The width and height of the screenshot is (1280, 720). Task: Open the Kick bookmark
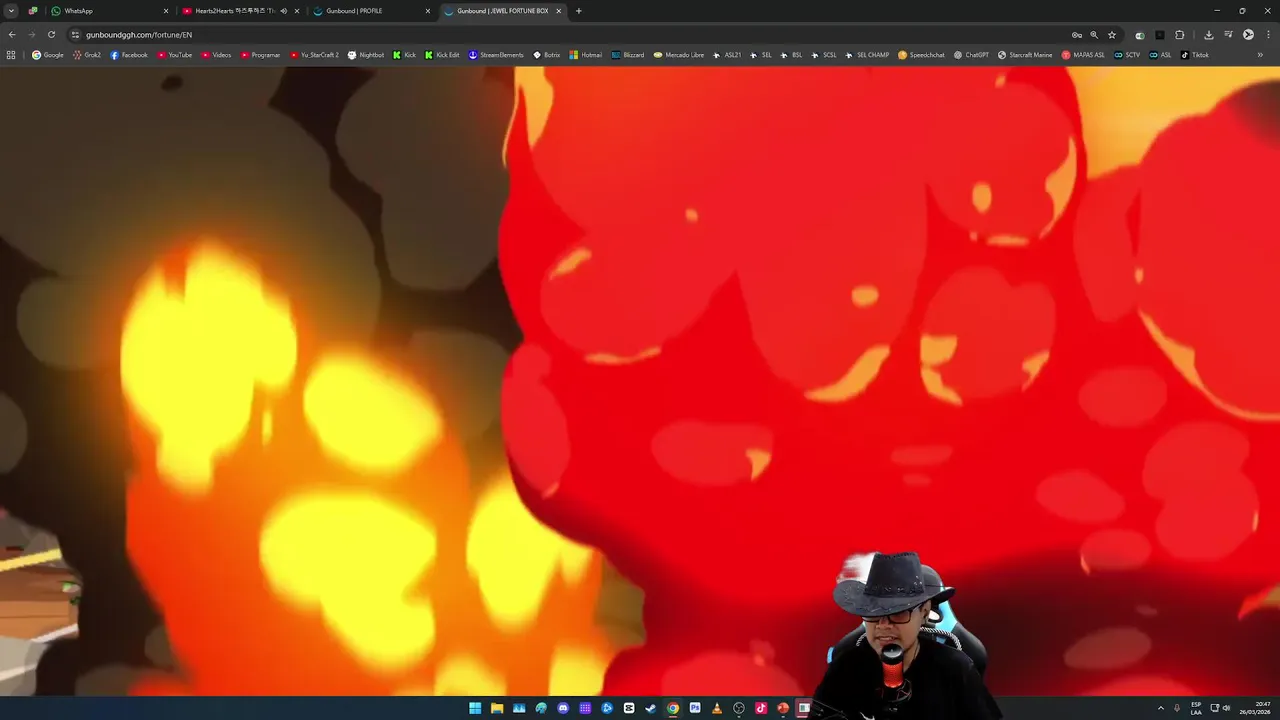click(404, 55)
